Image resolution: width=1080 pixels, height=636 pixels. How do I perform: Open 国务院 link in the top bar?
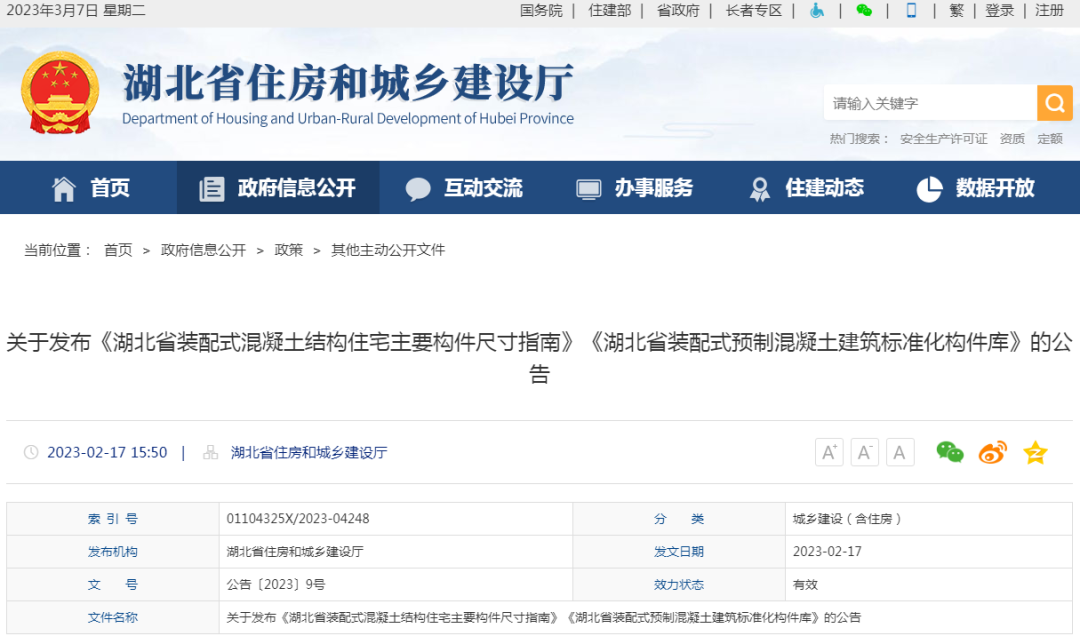tap(540, 10)
